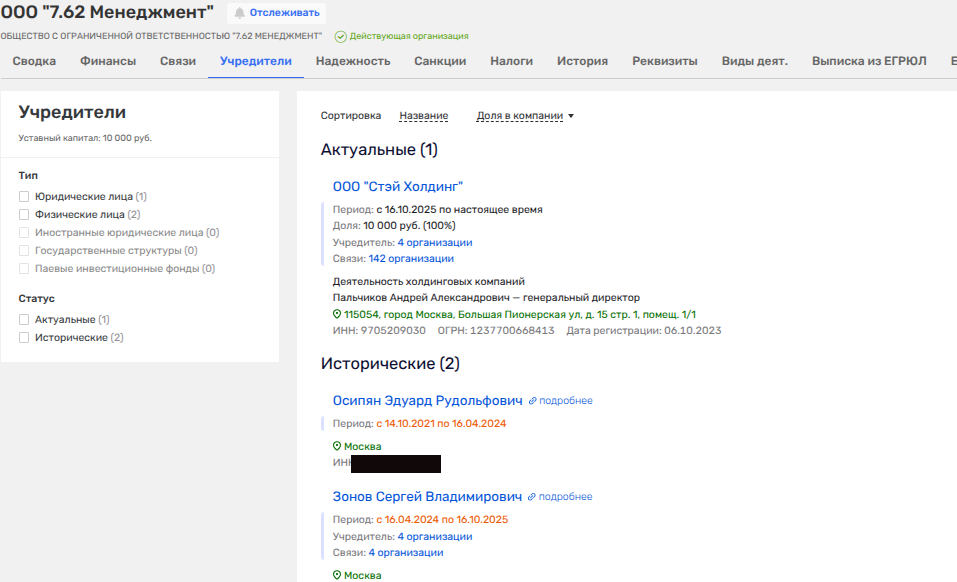Enable the Актуальные status checkbox
The image size is (957, 582).
click(24, 320)
